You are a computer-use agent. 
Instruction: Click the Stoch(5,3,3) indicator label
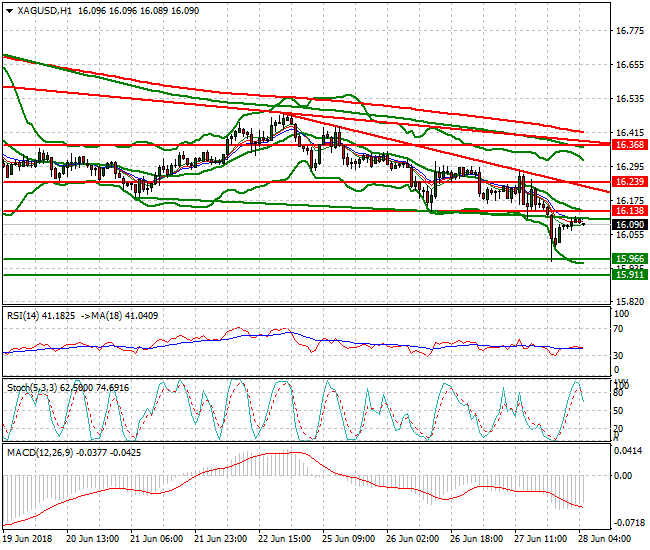[34, 388]
